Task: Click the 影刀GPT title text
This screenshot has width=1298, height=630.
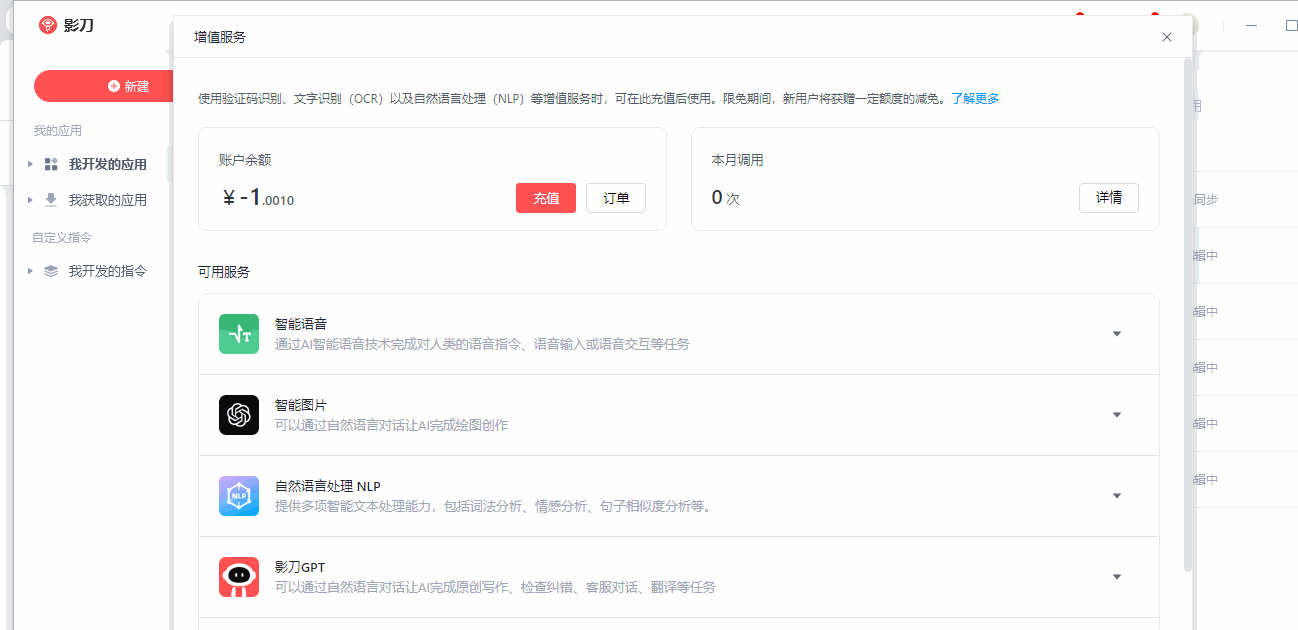Action: click(300, 567)
